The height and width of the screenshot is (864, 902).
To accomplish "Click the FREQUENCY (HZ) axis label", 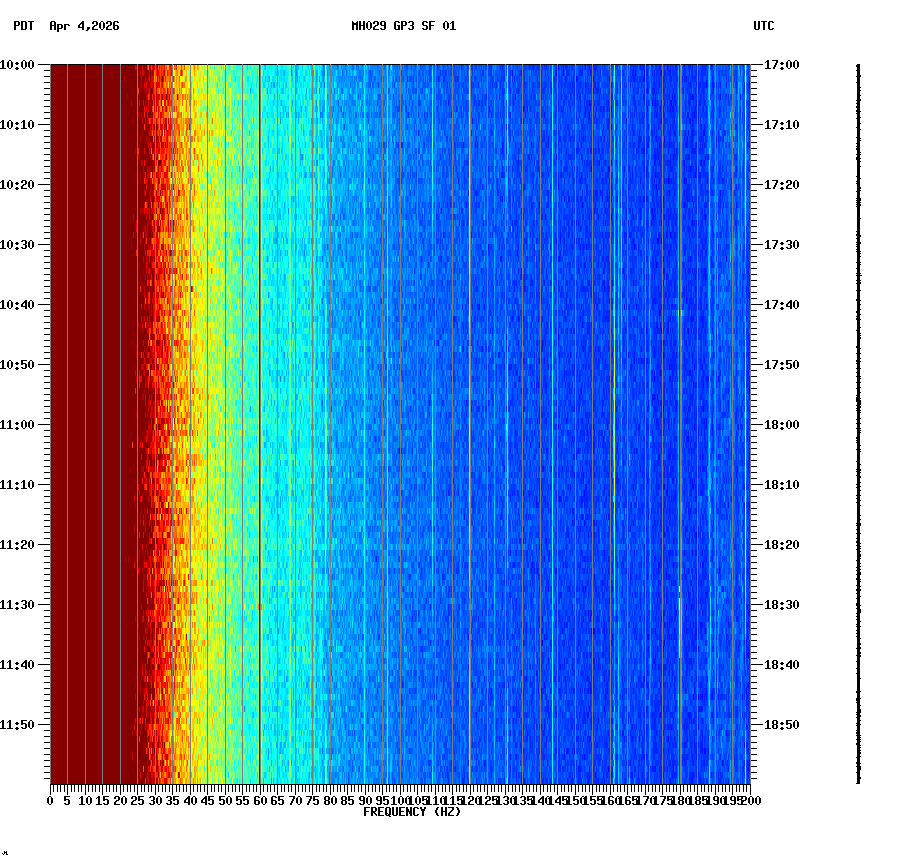I will point(412,812).
